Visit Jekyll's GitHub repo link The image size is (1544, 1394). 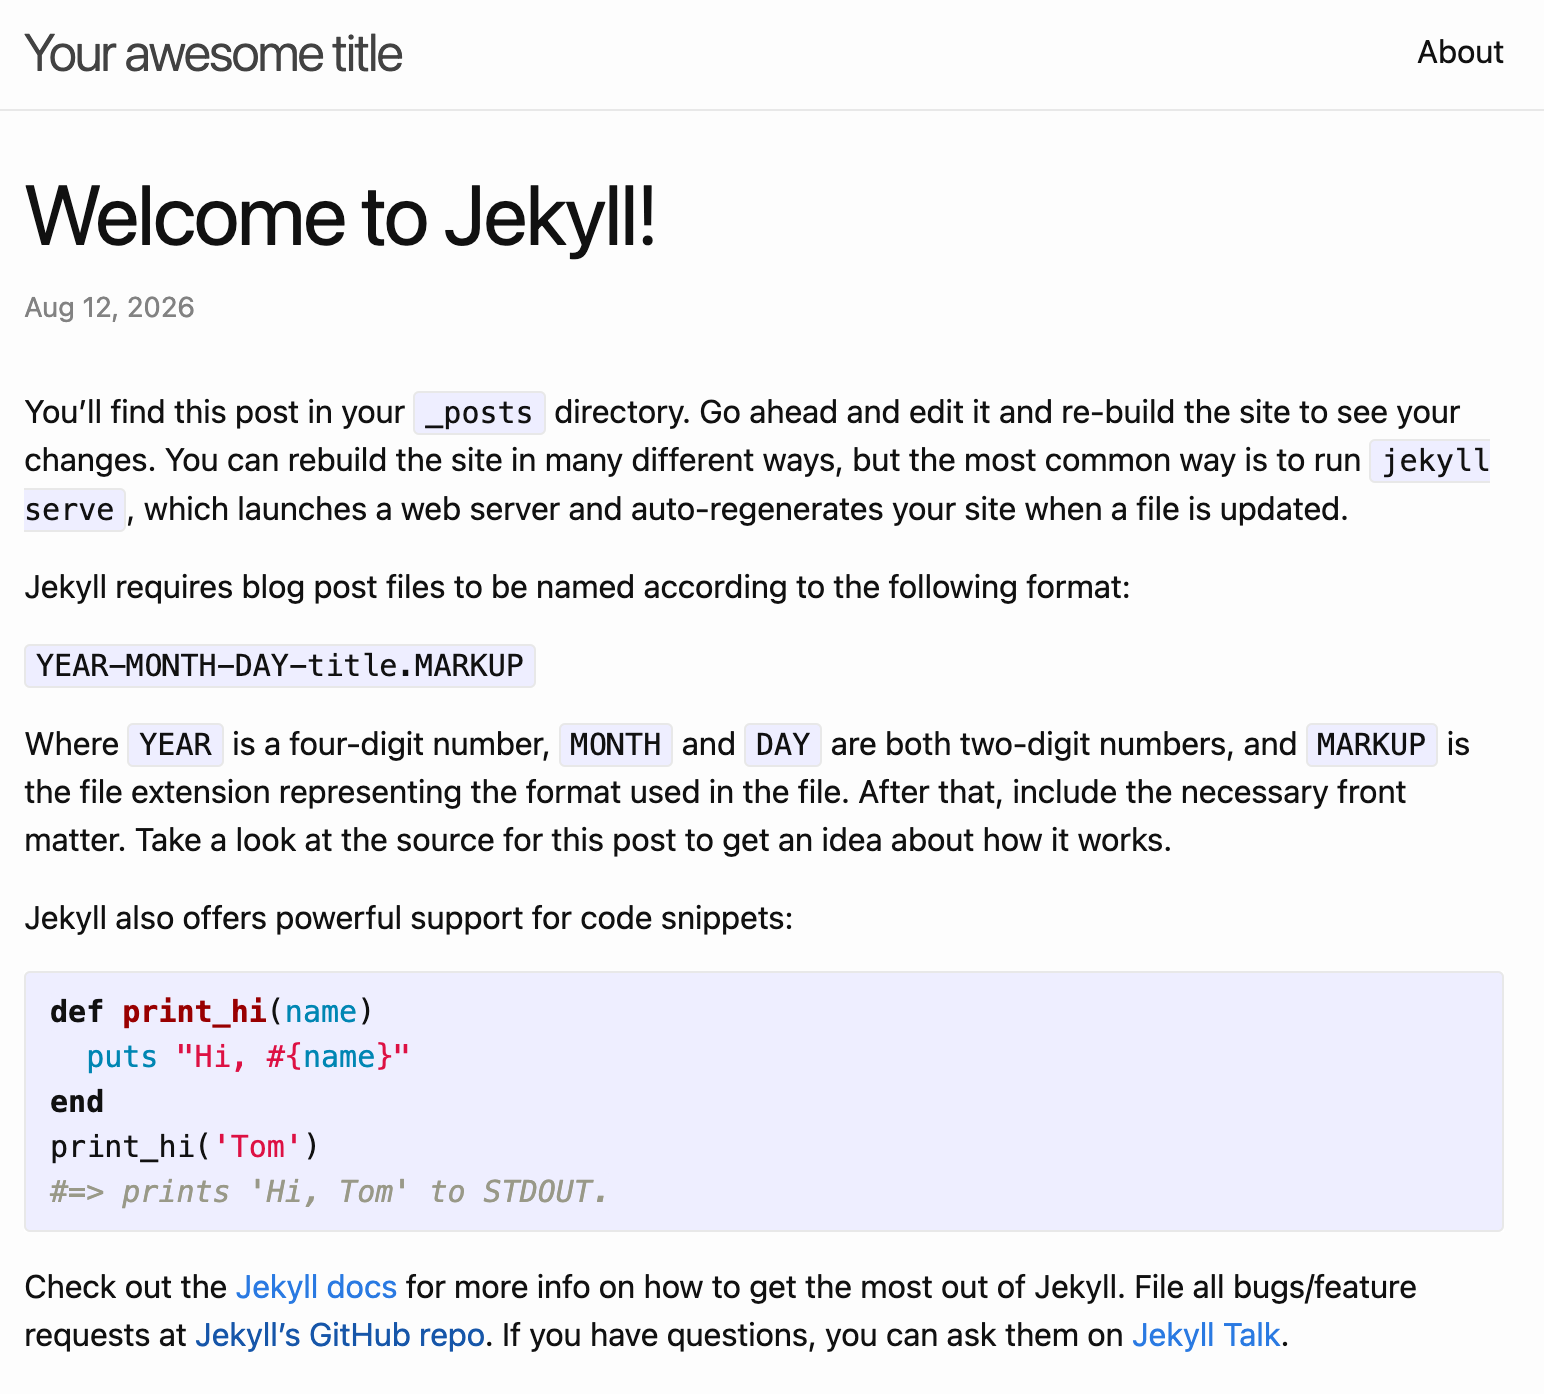click(340, 1335)
